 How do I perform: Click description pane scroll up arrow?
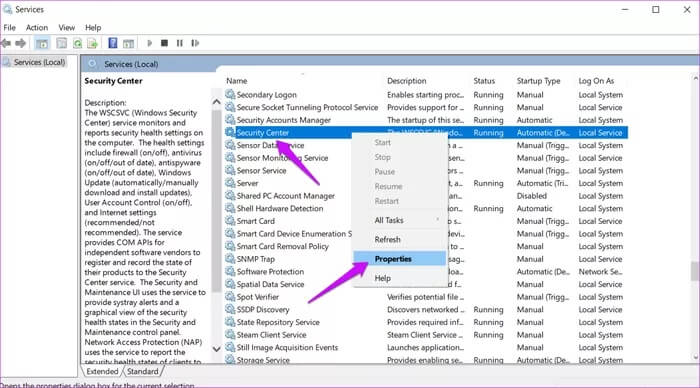click(217, 102)
